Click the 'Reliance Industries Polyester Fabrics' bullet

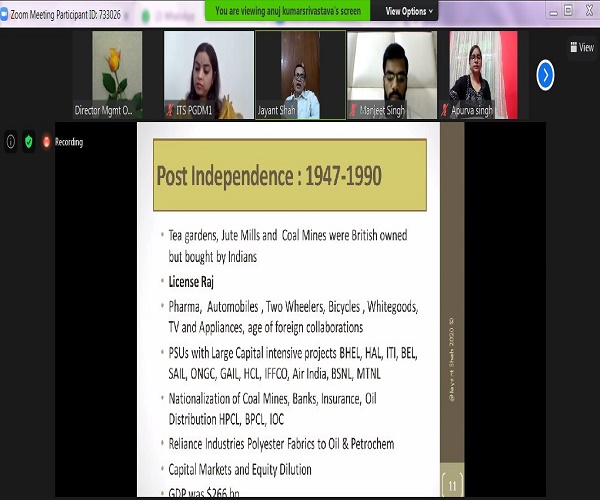pos(281,444)
